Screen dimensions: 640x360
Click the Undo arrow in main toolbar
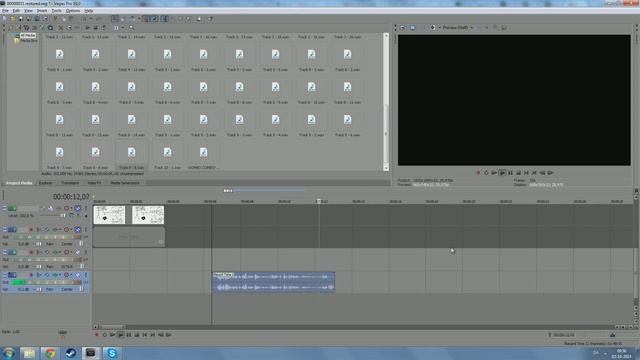pyautogui.click(x=84, y=19)
